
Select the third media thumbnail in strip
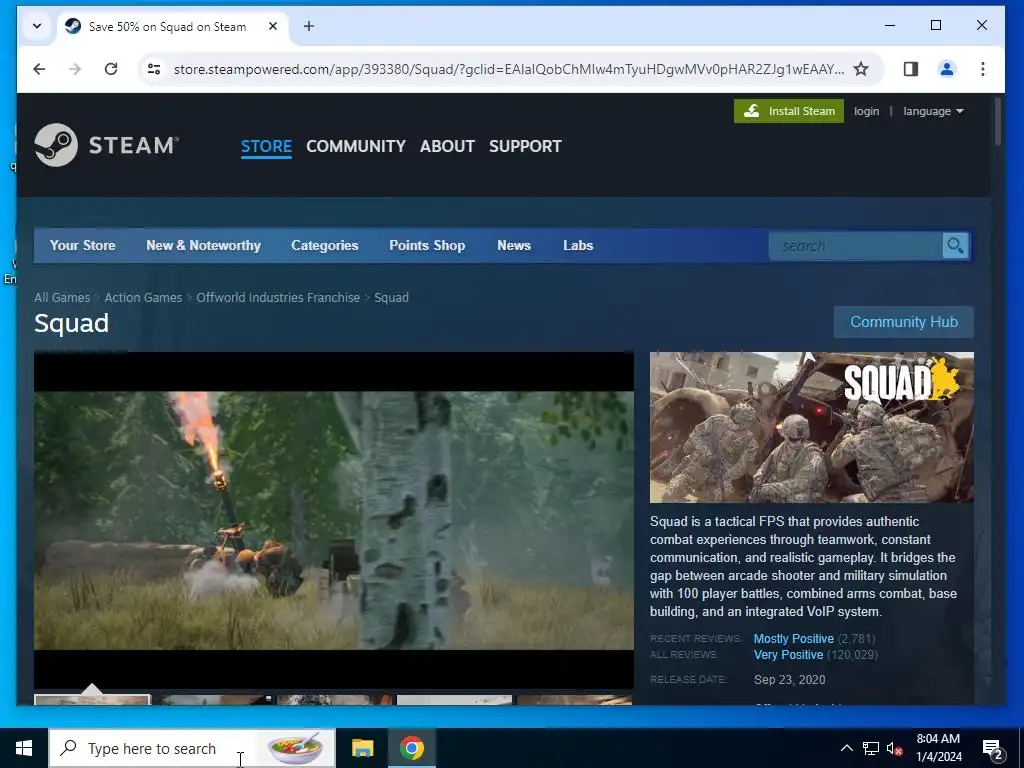click(334, 700)
